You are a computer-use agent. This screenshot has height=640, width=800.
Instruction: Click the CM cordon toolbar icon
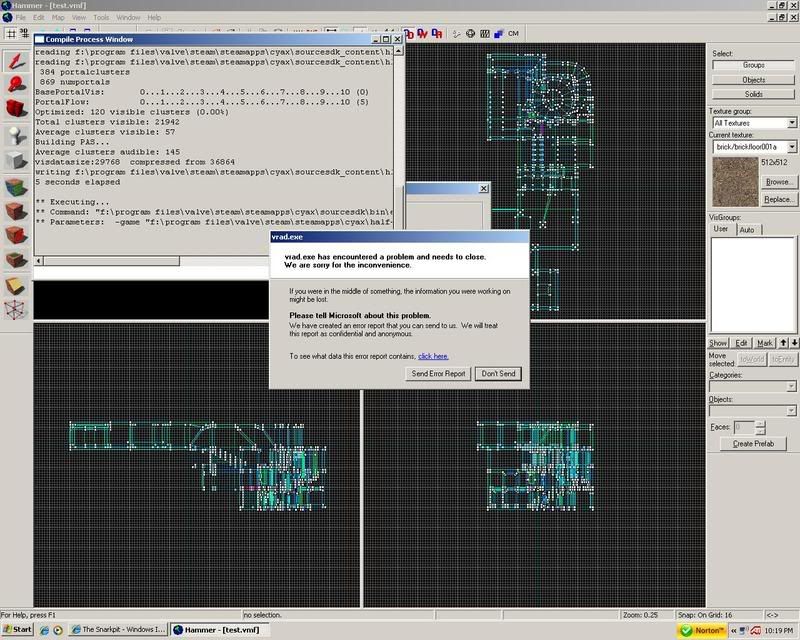(513, 33)
